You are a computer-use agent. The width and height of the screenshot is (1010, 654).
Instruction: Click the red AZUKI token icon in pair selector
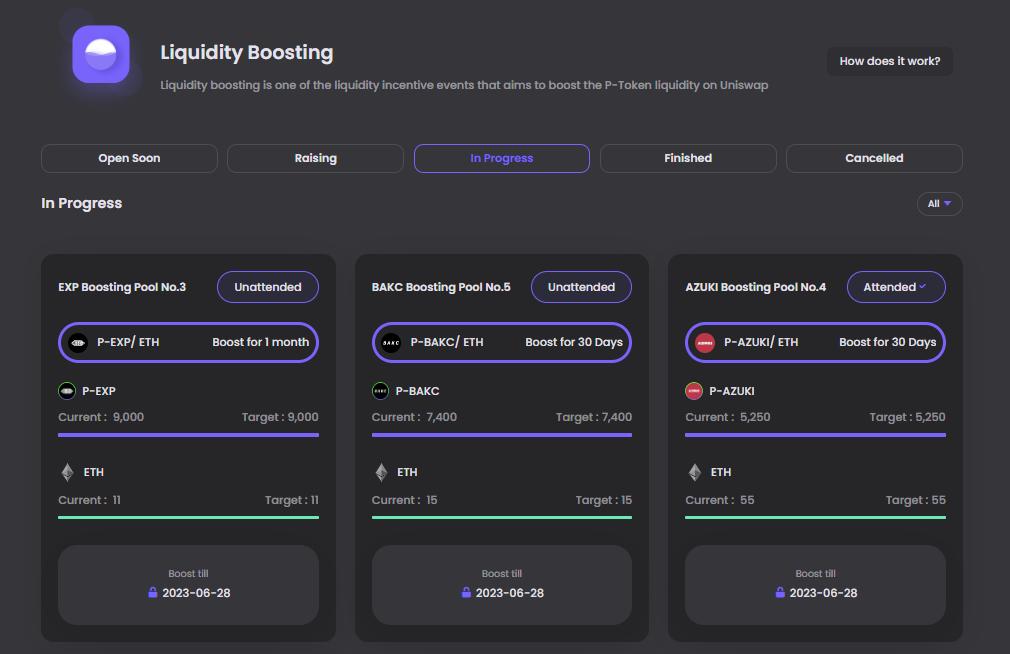(x=705, y=342)
